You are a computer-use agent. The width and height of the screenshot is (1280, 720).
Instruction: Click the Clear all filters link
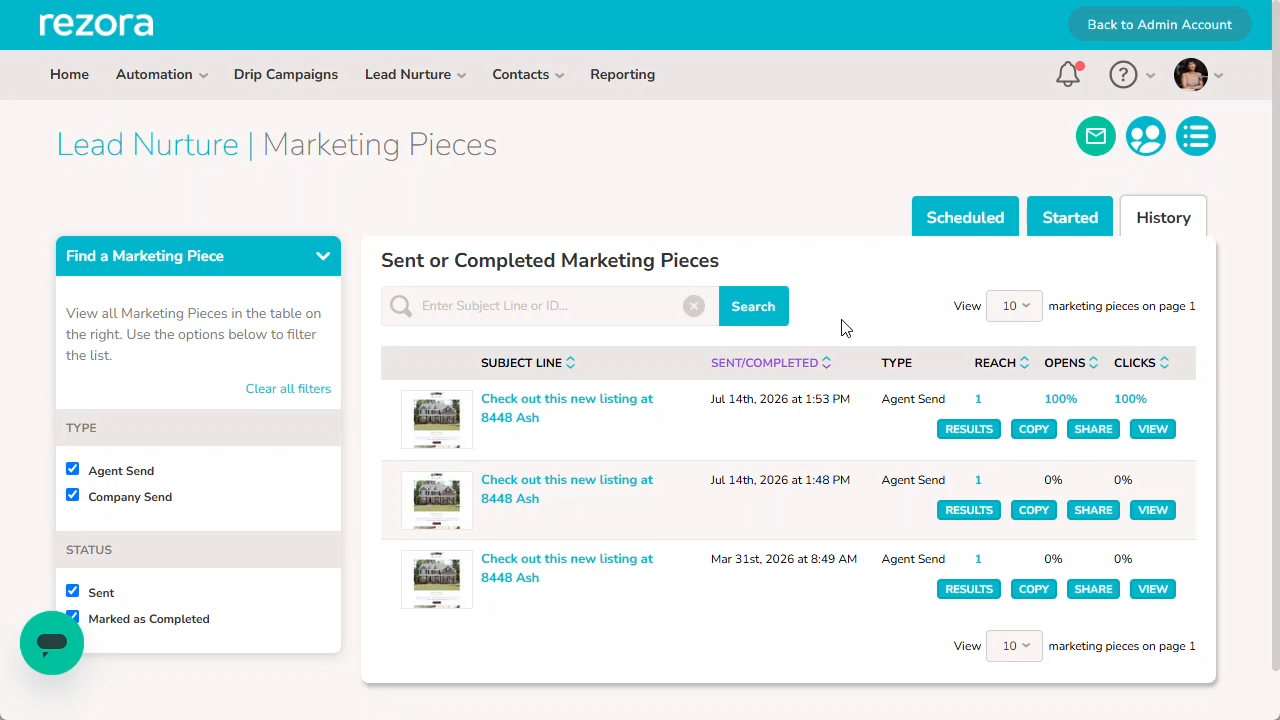[x=288, y=388]
